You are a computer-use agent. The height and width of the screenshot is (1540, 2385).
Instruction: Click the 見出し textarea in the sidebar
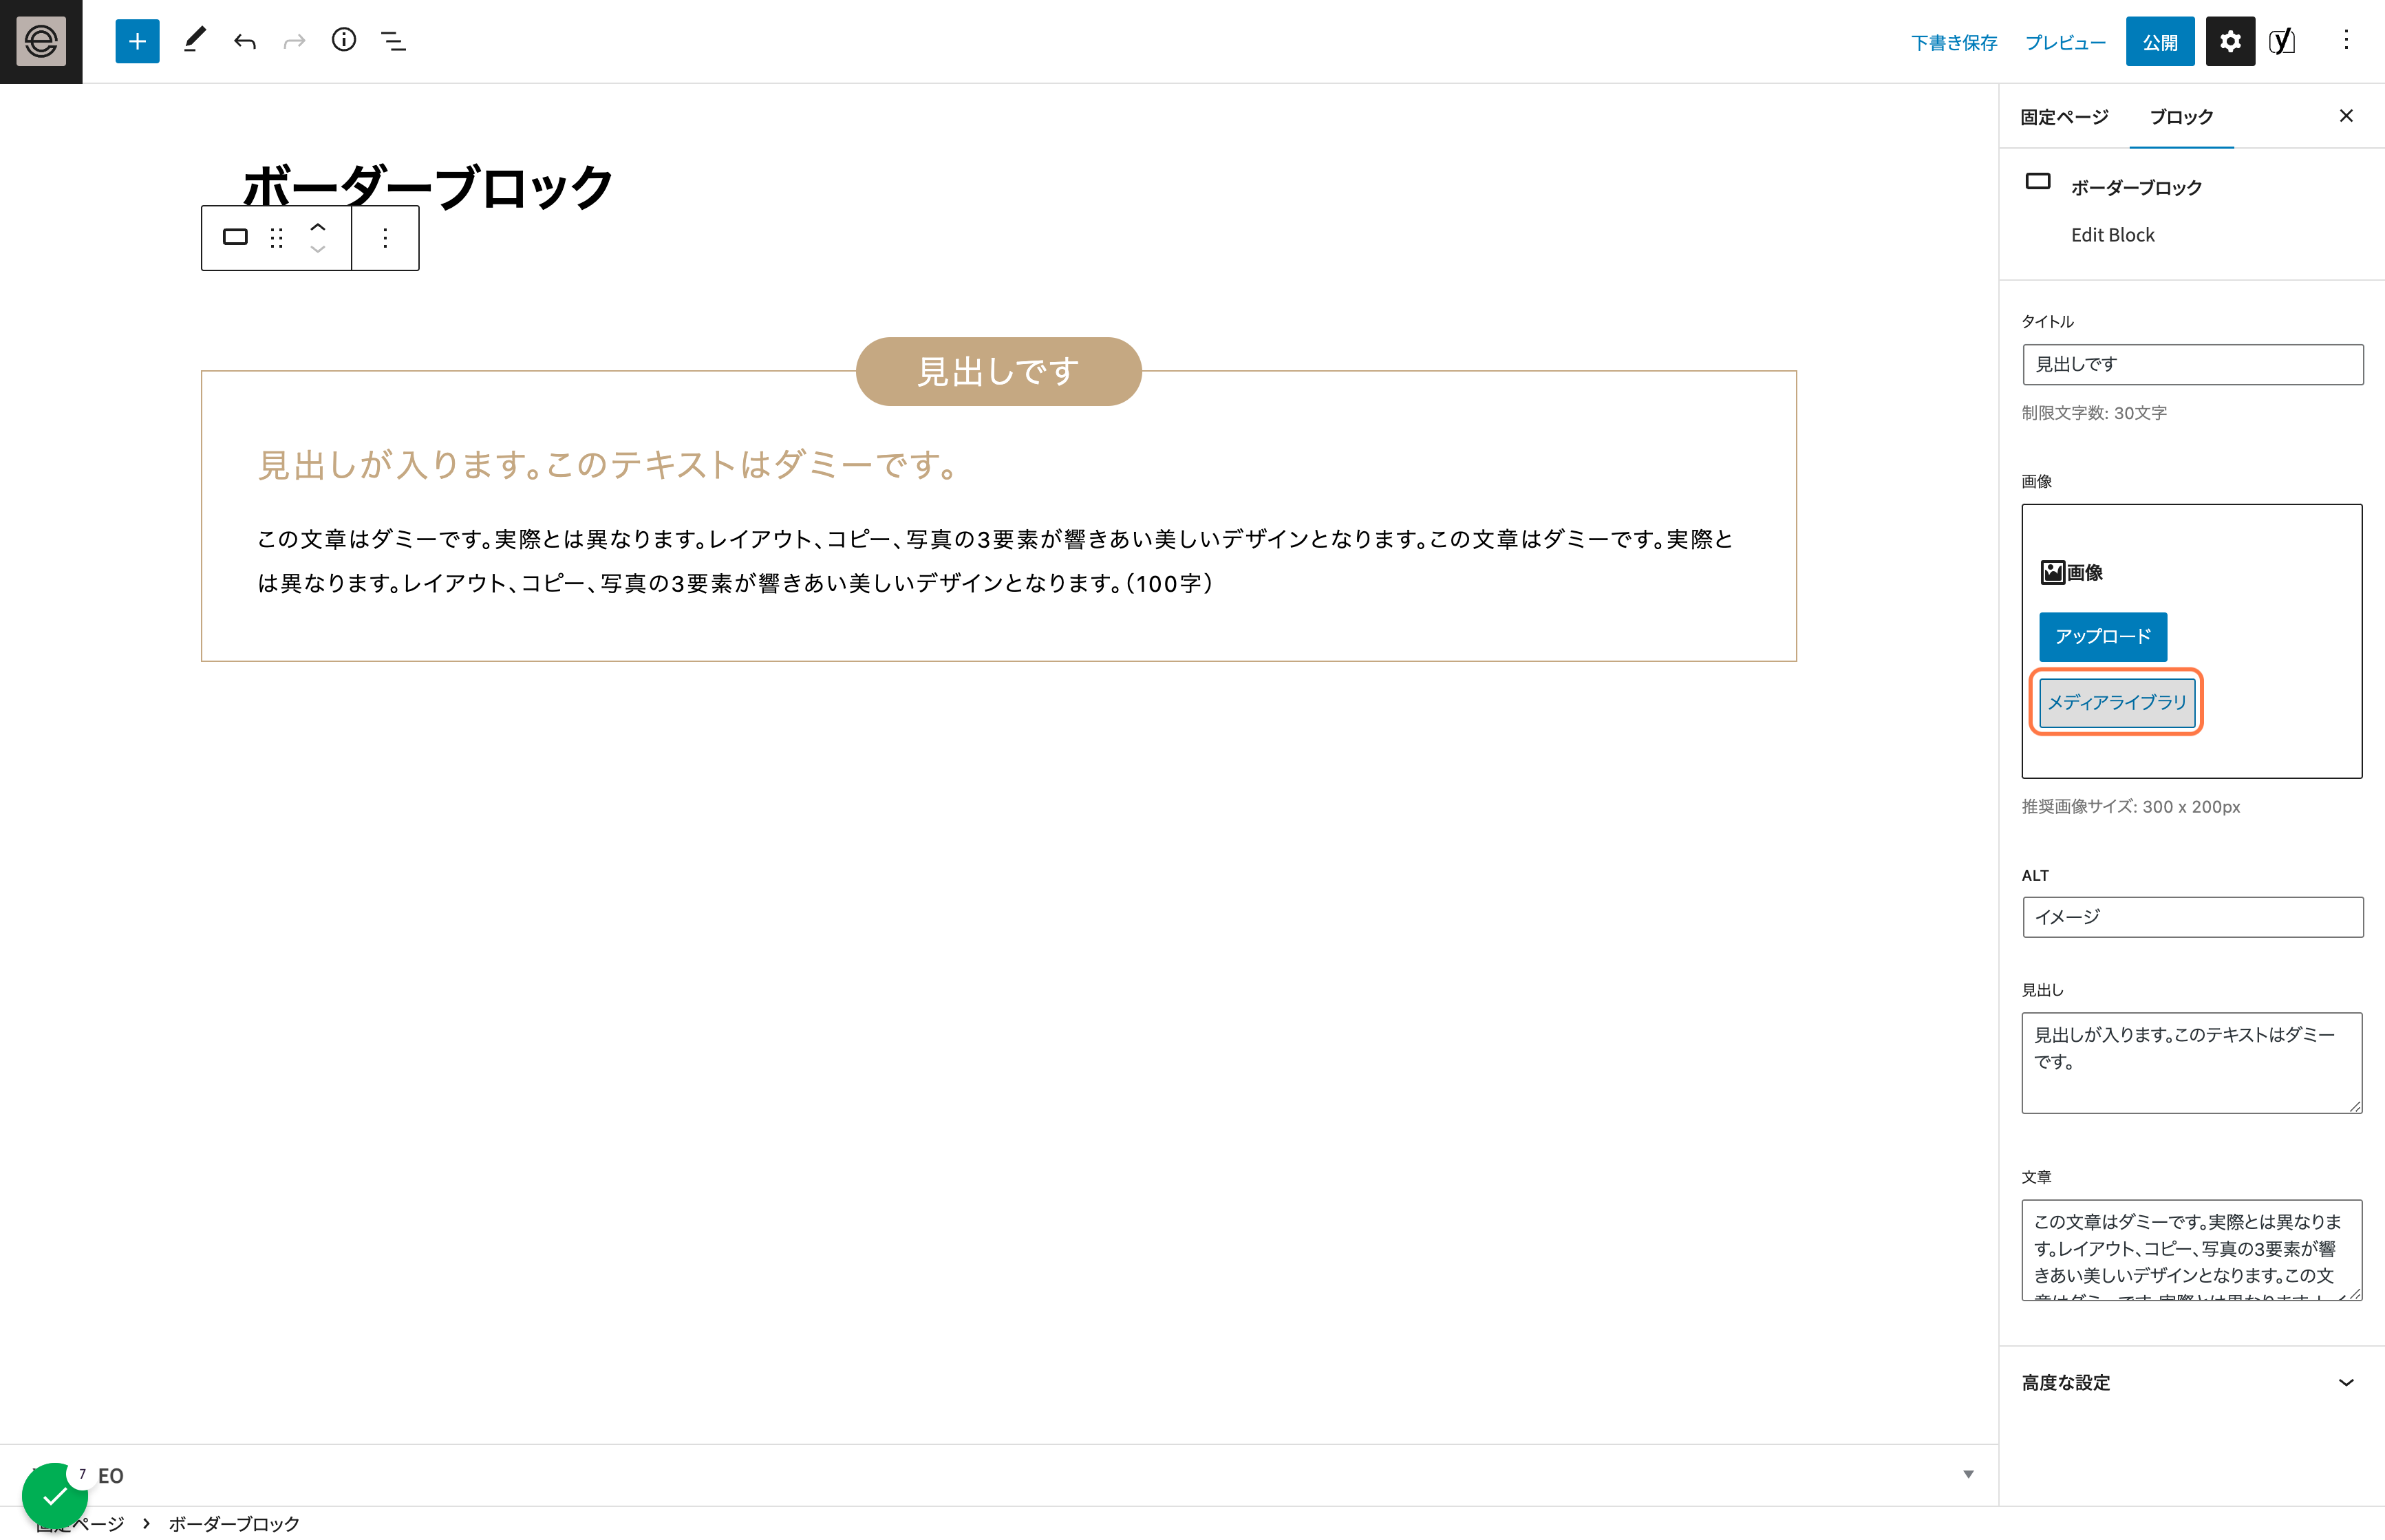point(2191,1062)
